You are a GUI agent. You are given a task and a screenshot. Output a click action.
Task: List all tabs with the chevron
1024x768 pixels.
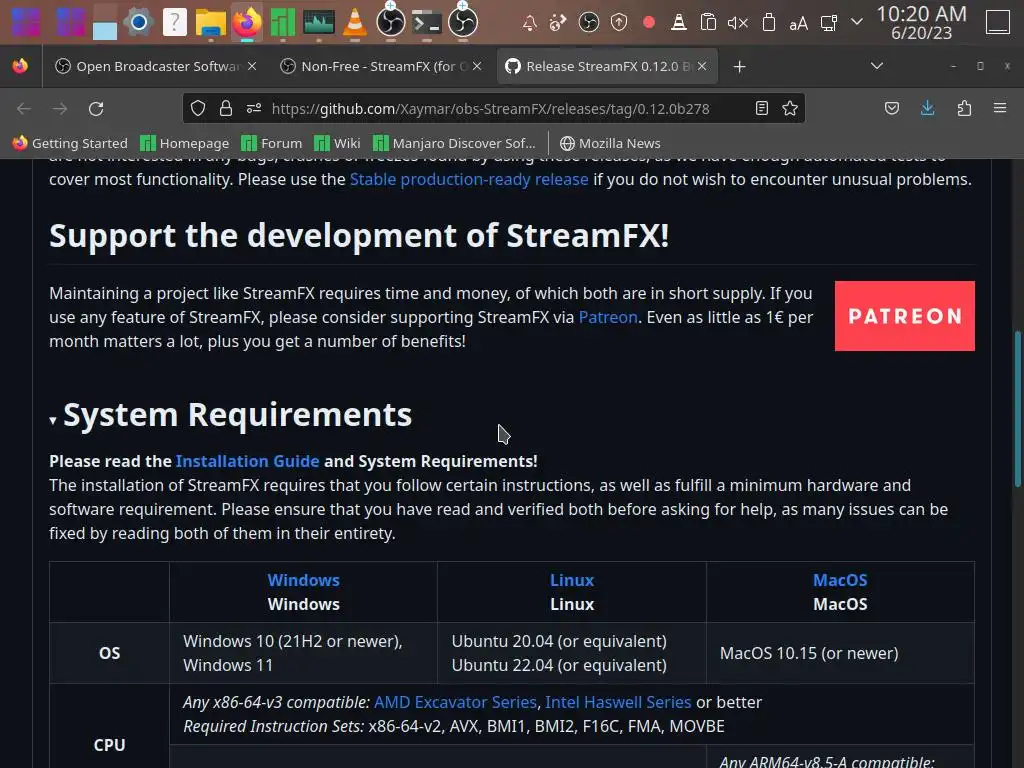coord(877,66)
